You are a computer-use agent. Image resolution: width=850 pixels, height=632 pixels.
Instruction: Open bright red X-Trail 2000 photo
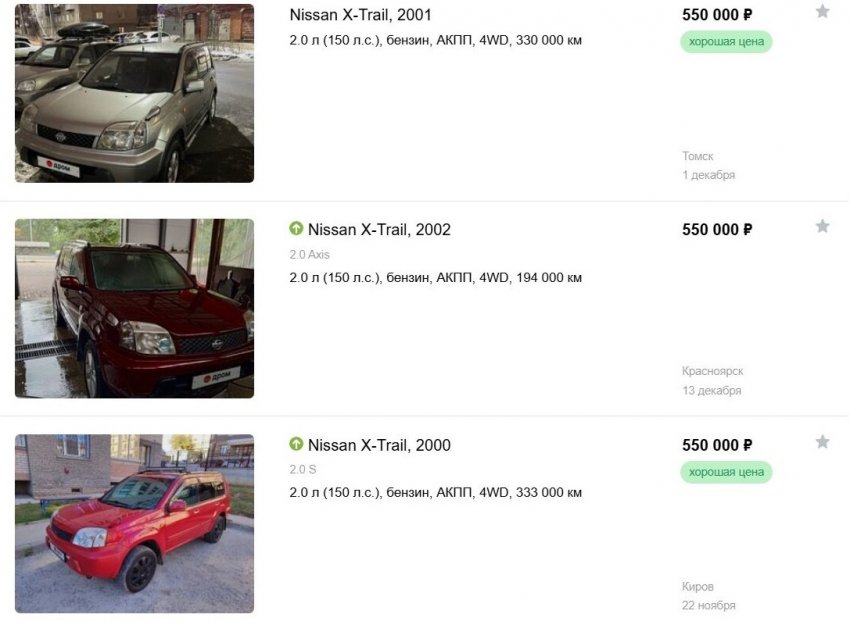pyautogui.click(x=134, y=524)
